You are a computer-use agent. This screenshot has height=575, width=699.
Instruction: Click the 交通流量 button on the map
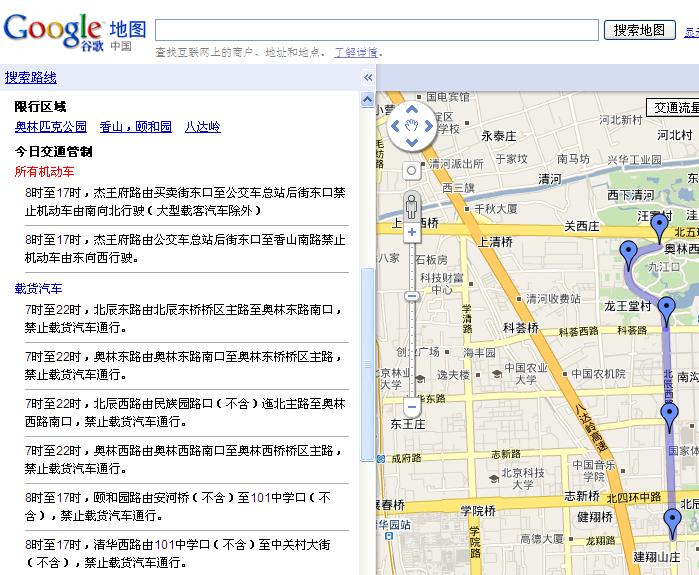coord(673,107)
